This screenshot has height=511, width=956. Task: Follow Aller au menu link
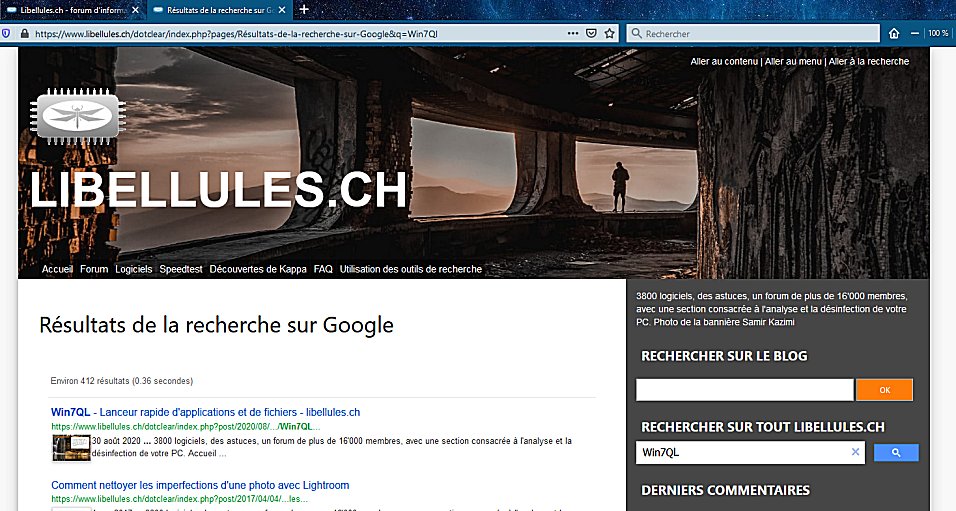pos(793,61)
